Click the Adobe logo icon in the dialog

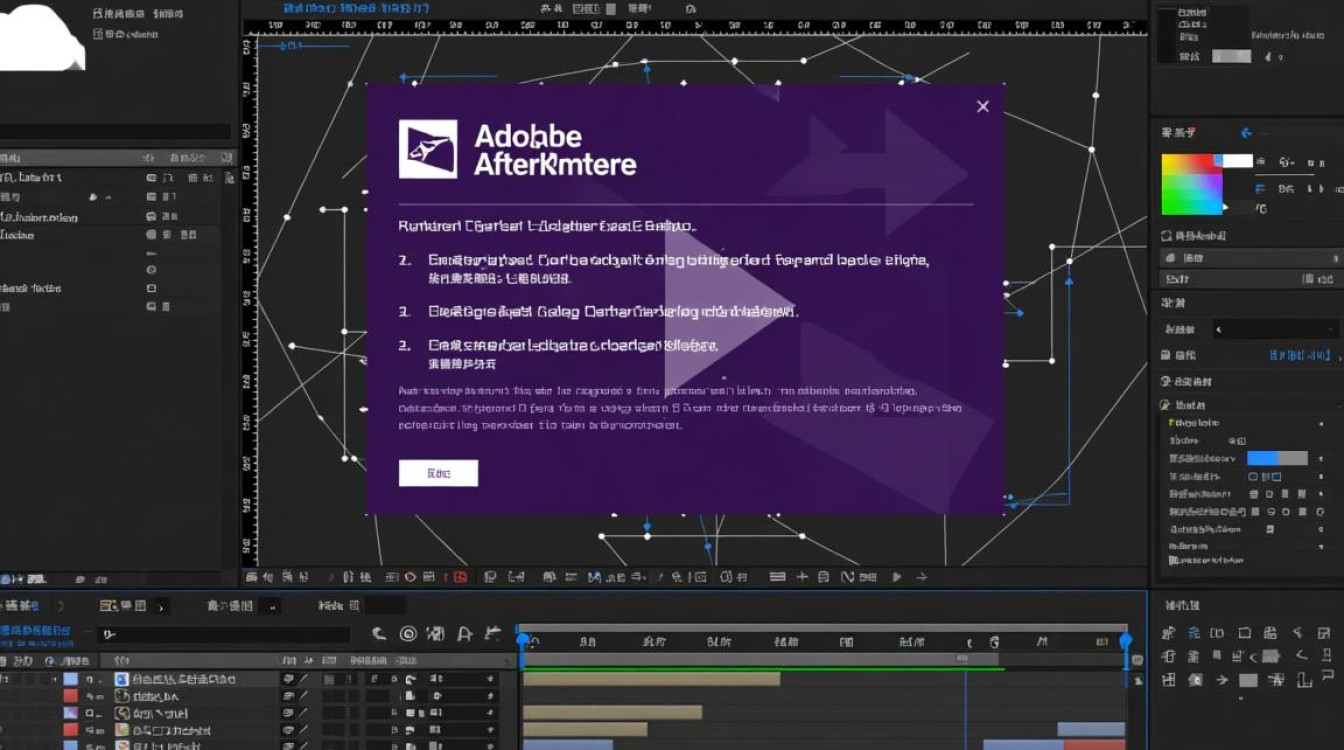click(x=428, y=149)
